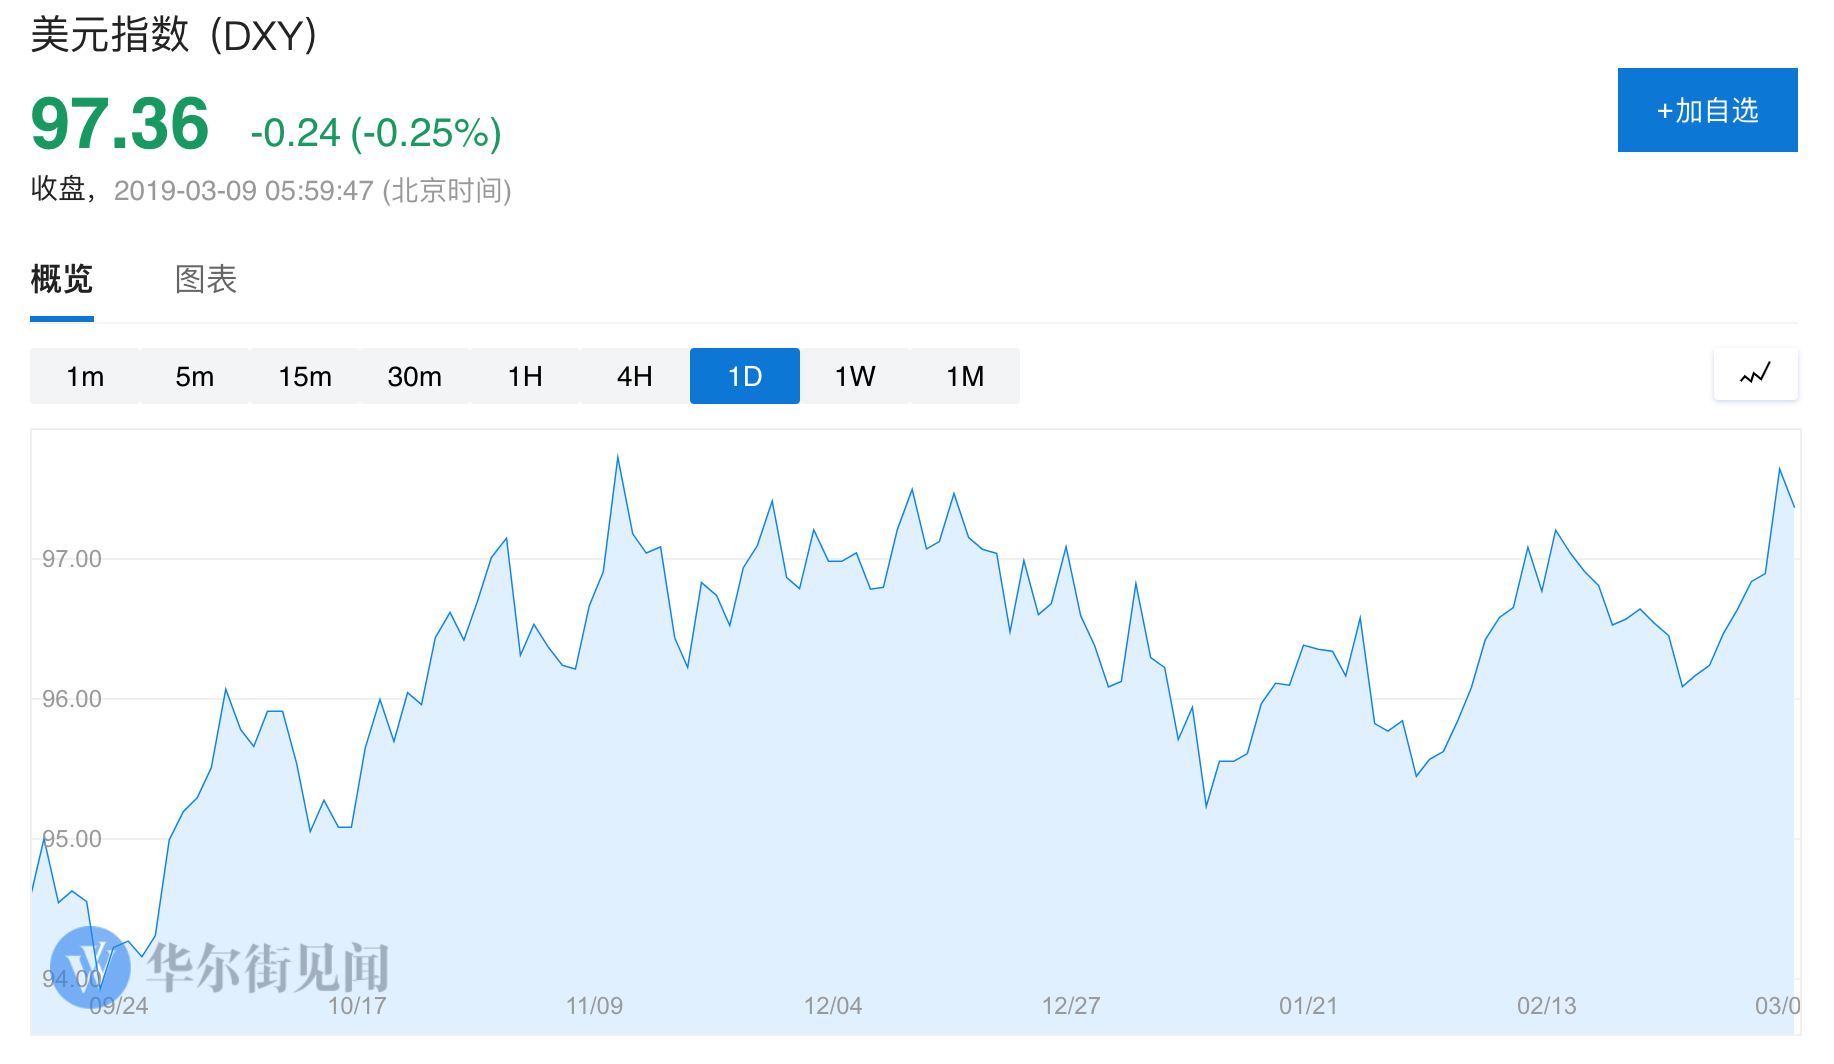
Task: Switch to the 图表 chart tab
Action: coord(206,279)
